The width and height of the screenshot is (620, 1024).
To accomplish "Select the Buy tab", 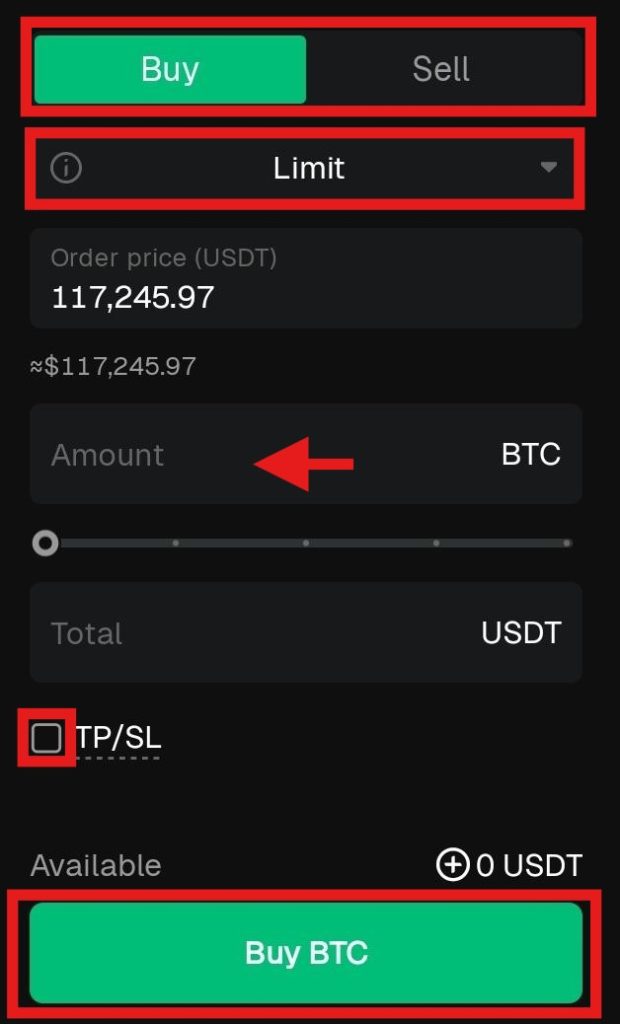I will coord(170,68).
